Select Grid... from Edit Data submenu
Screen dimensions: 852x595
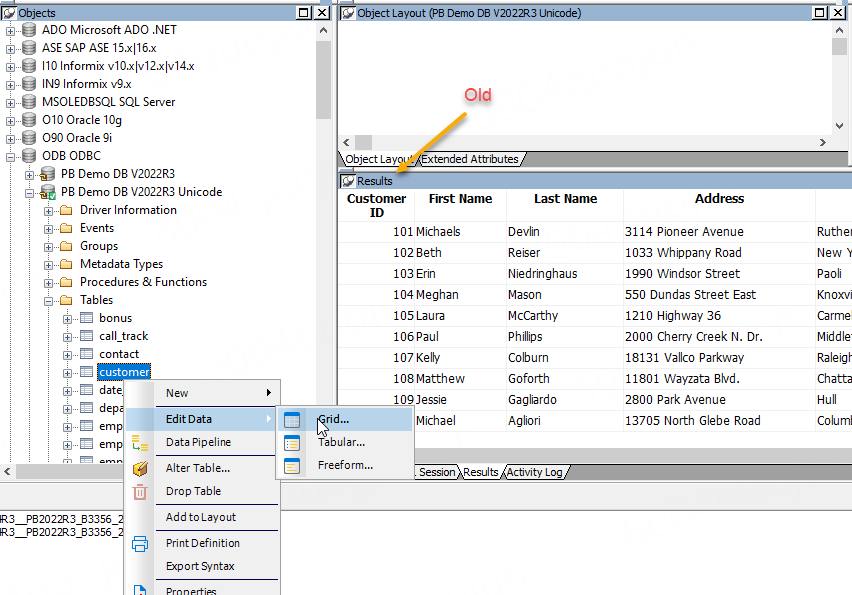(334, 419)
